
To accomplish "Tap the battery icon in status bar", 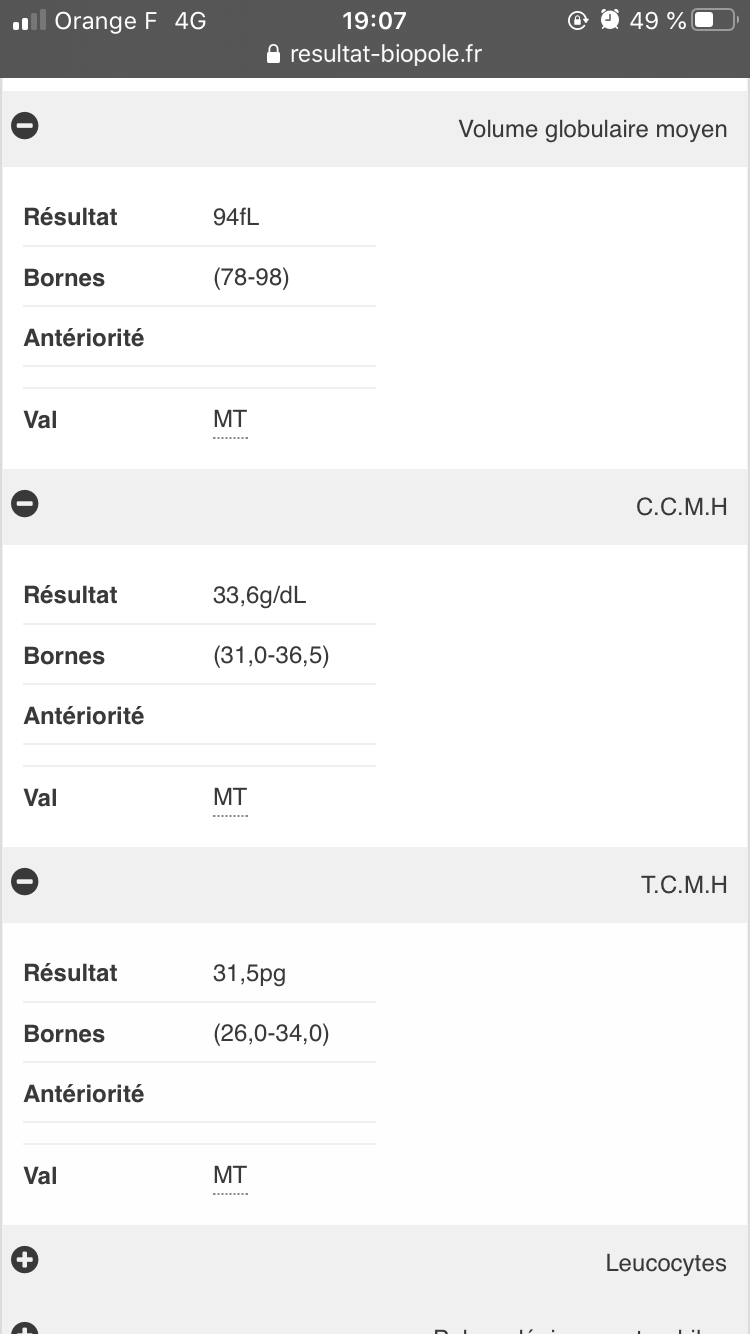I will [x=714, y=20].
